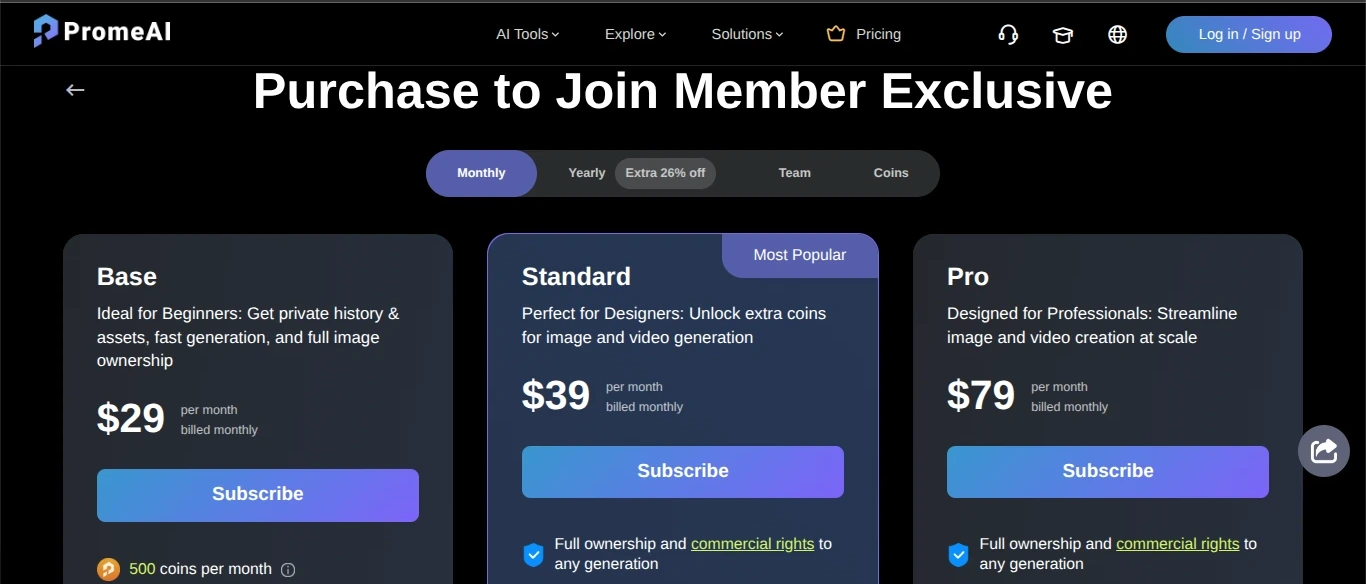The height and width of the screenshot is (584, 1366).
Task: Click the orange coin icon
Action: coord(108,569)
